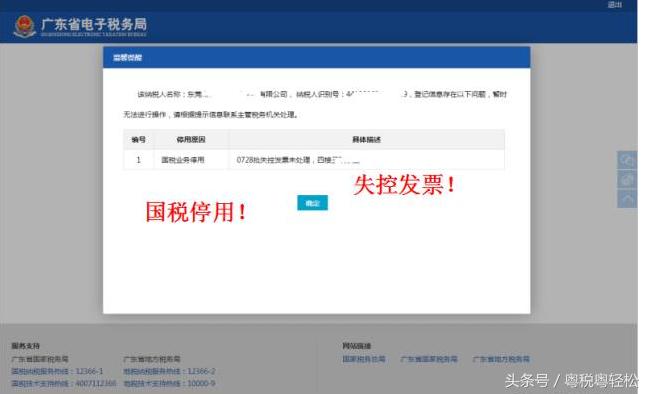Click the middle icon of floating sidebar
This screenshot has width=648, height=394.
(627, 179)
